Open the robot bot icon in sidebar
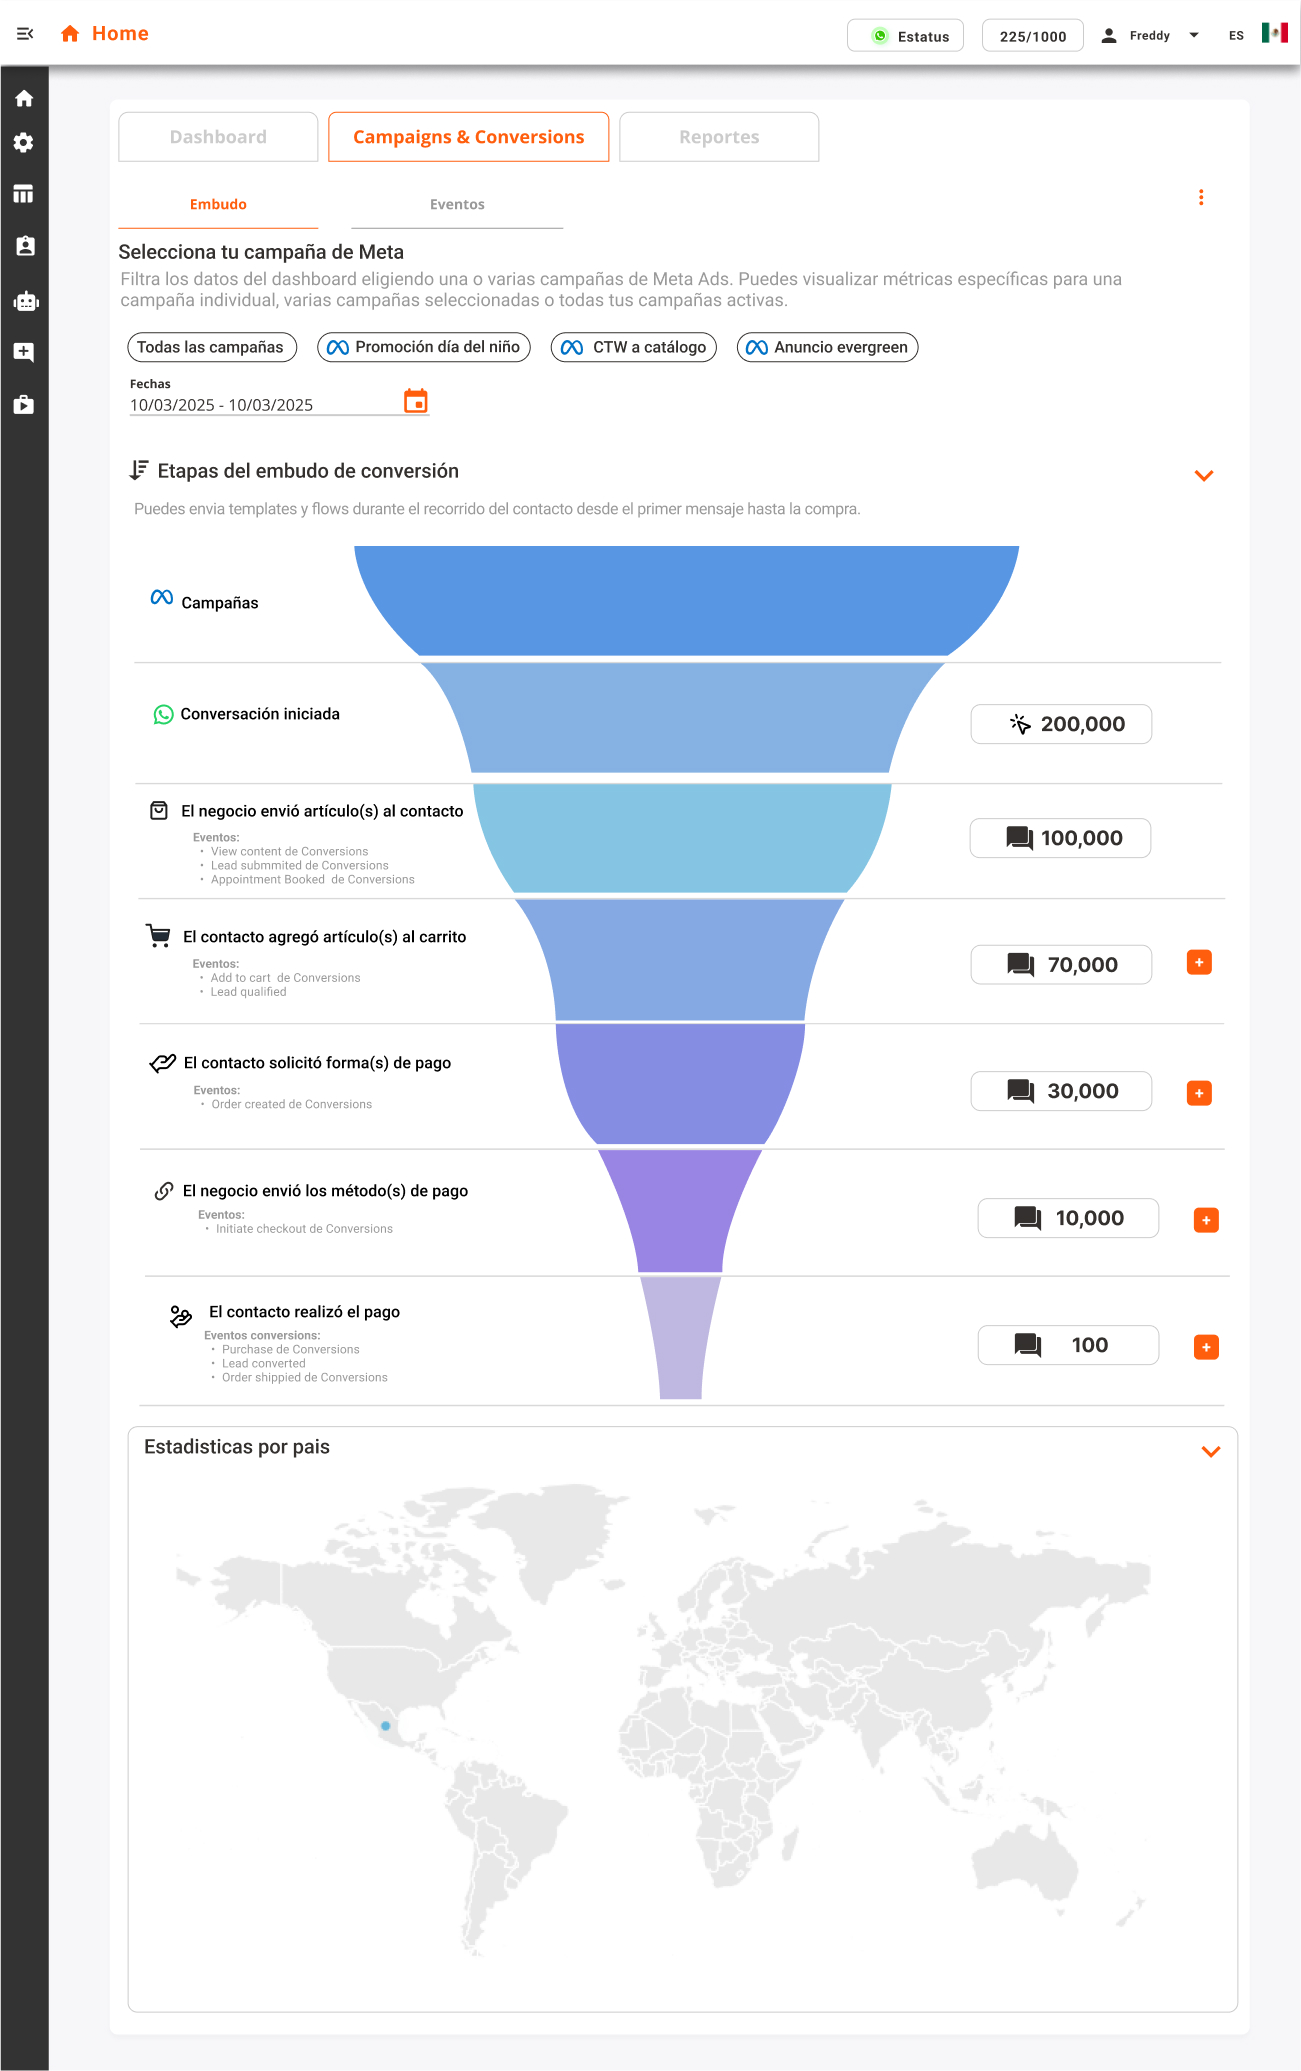The height and width of the screenshot is (2071, 1301). click(x=24, y=301)
